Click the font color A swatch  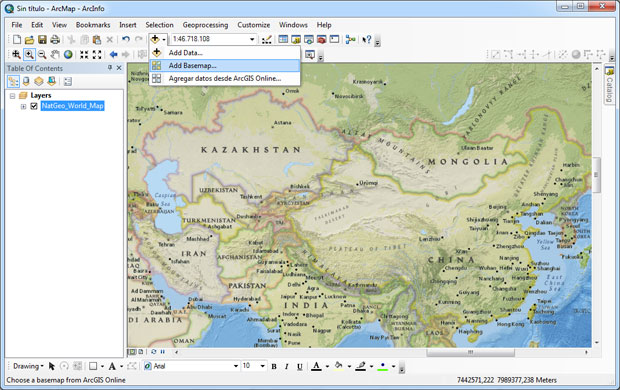(x=316, y=366)
